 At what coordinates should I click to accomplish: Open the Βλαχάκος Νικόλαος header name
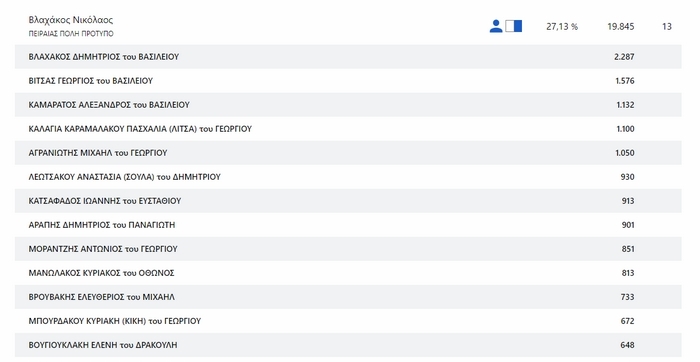[71, 20]
